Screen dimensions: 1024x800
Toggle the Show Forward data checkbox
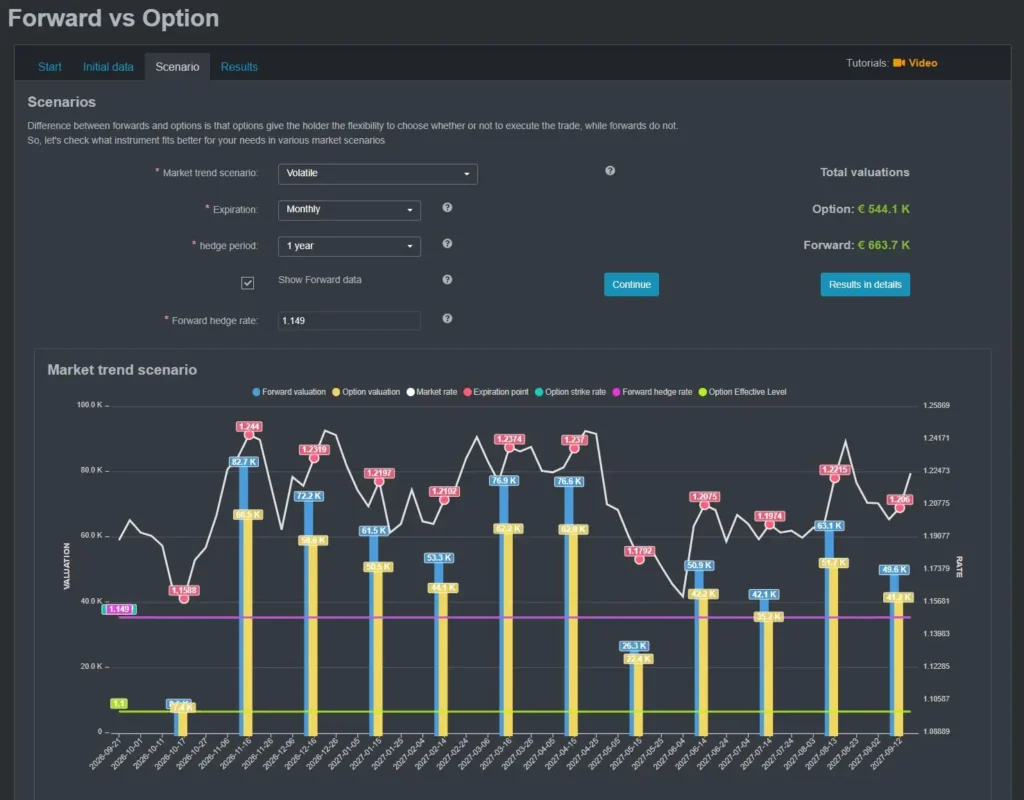(x=248, y=283)
